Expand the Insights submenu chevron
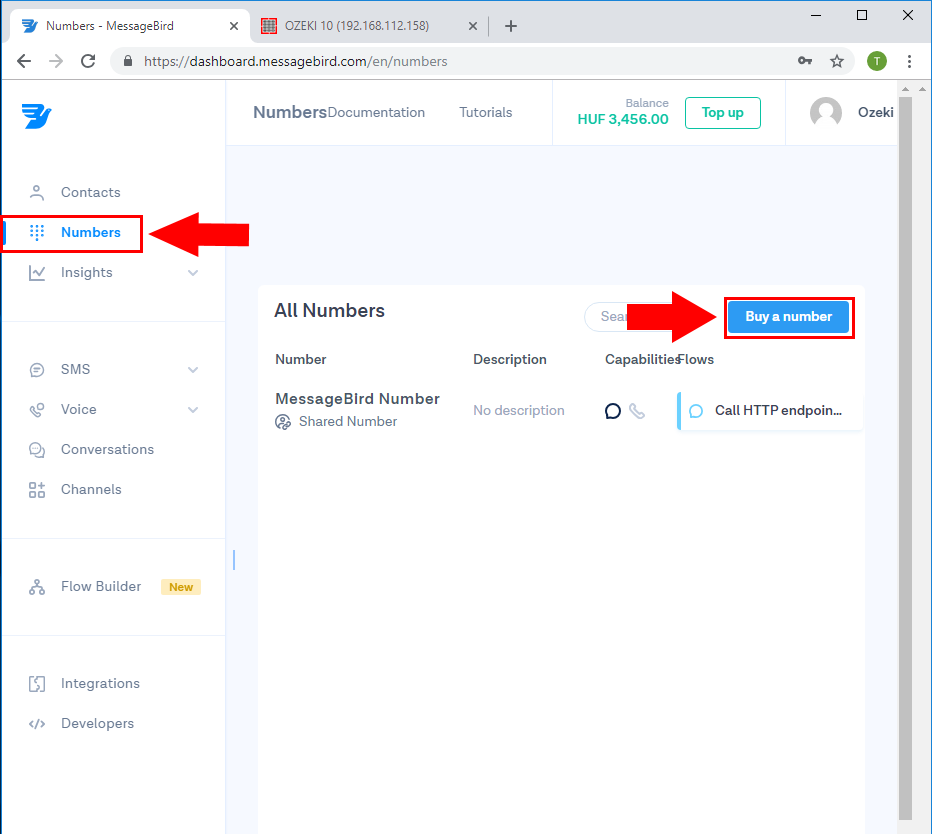Image resolution: width=932 pixels, height=834 pixels. (193, 273)
